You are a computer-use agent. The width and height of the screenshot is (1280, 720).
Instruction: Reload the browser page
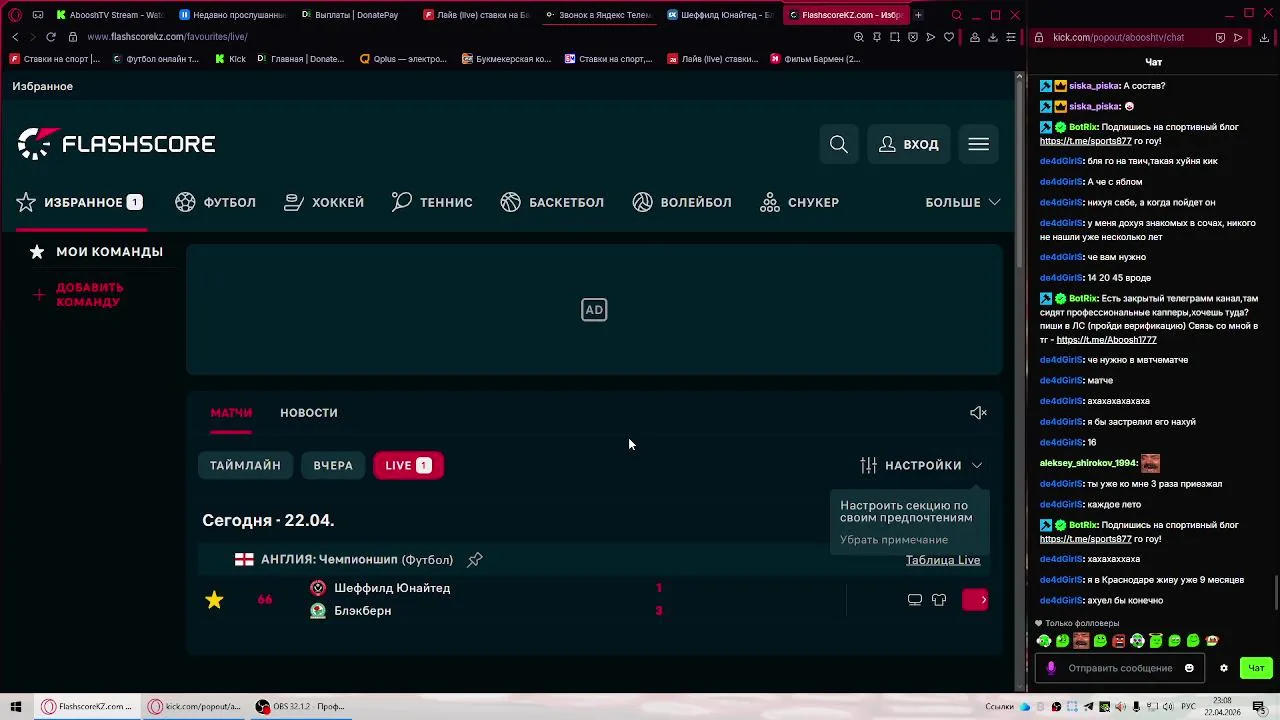[x=50, y=37]
